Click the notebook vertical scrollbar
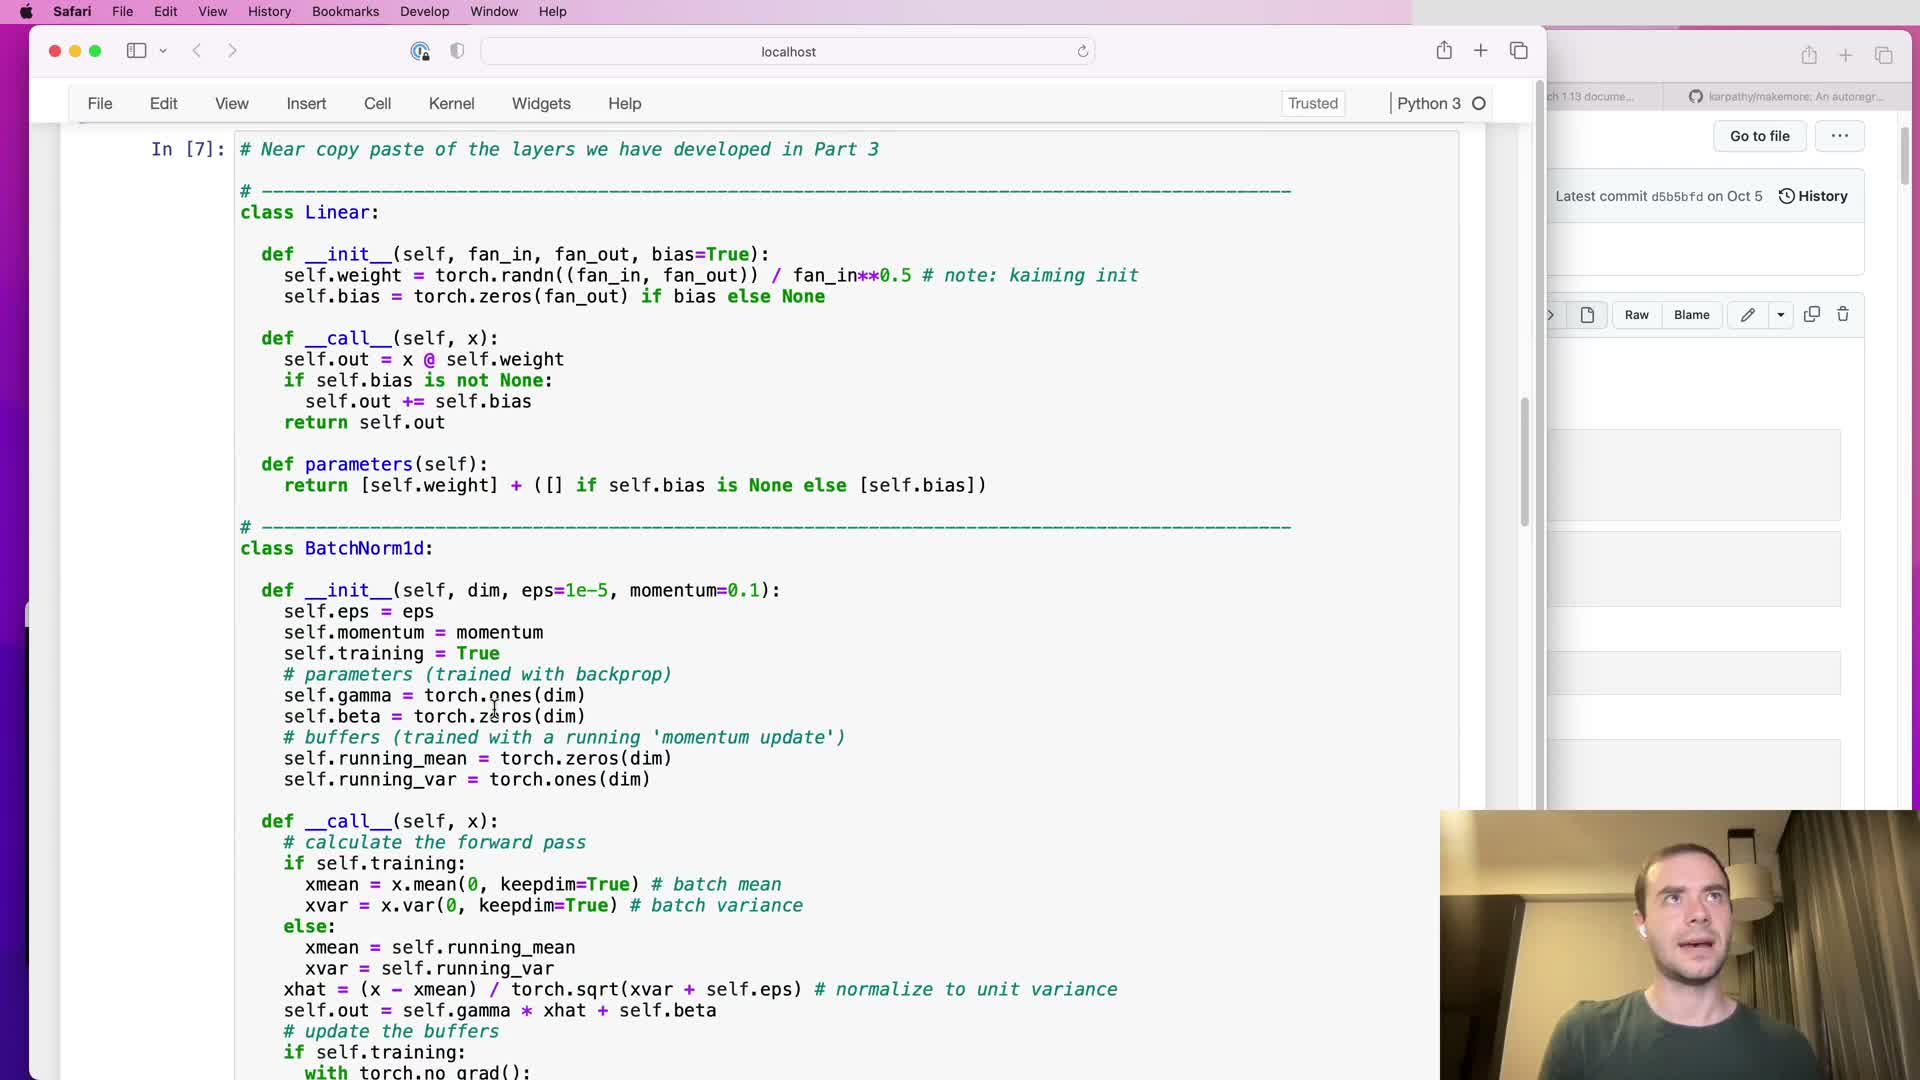This screenshot has height=1080, width=1920. 1524,460
